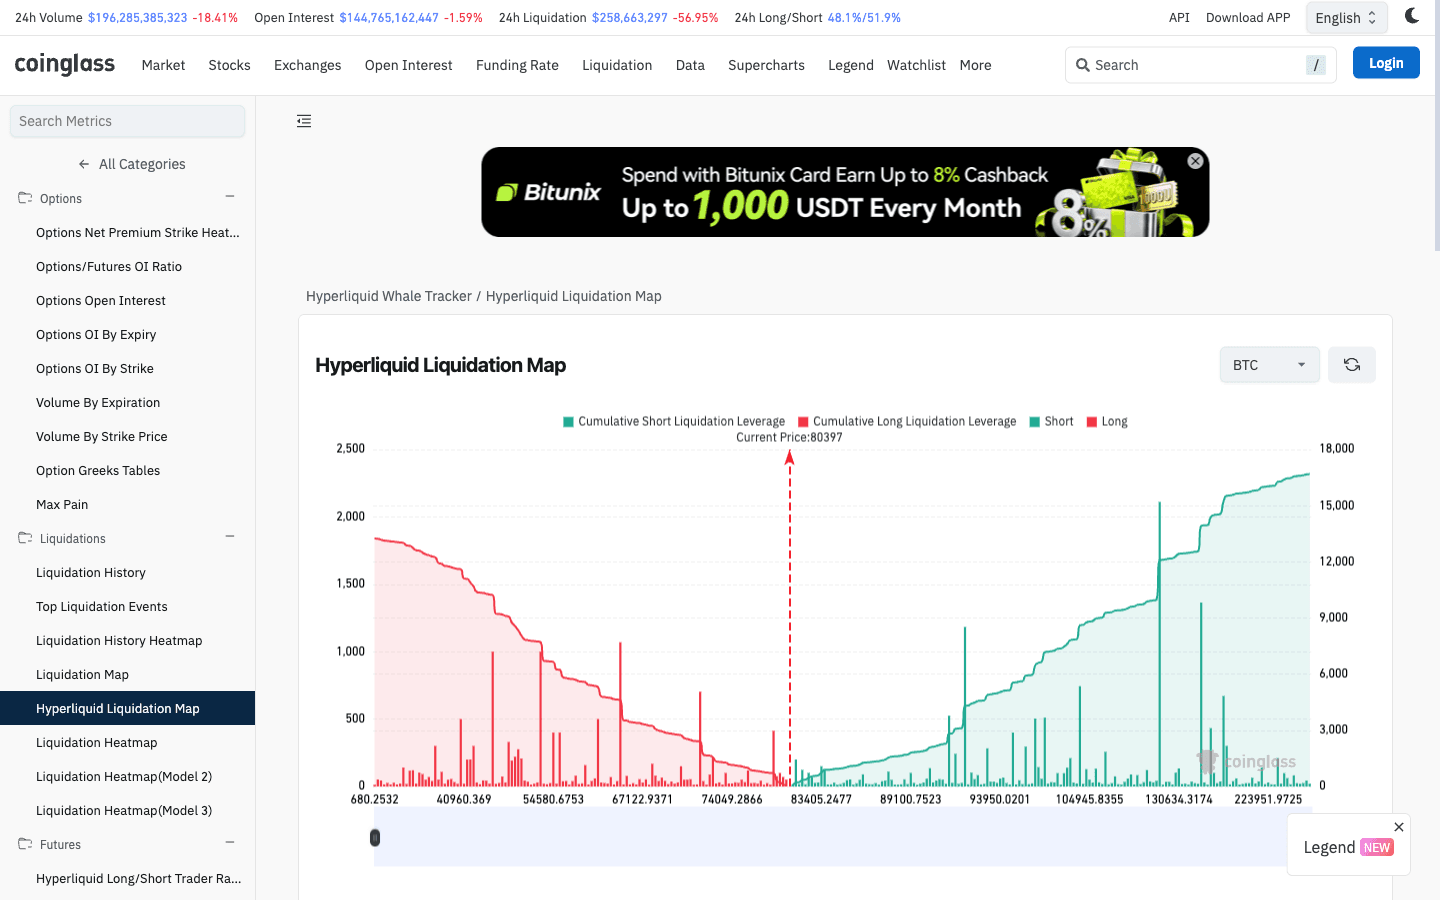
Task: Collapse the Liquidations category
Action: pyautogui.click(x=230, y=537)
